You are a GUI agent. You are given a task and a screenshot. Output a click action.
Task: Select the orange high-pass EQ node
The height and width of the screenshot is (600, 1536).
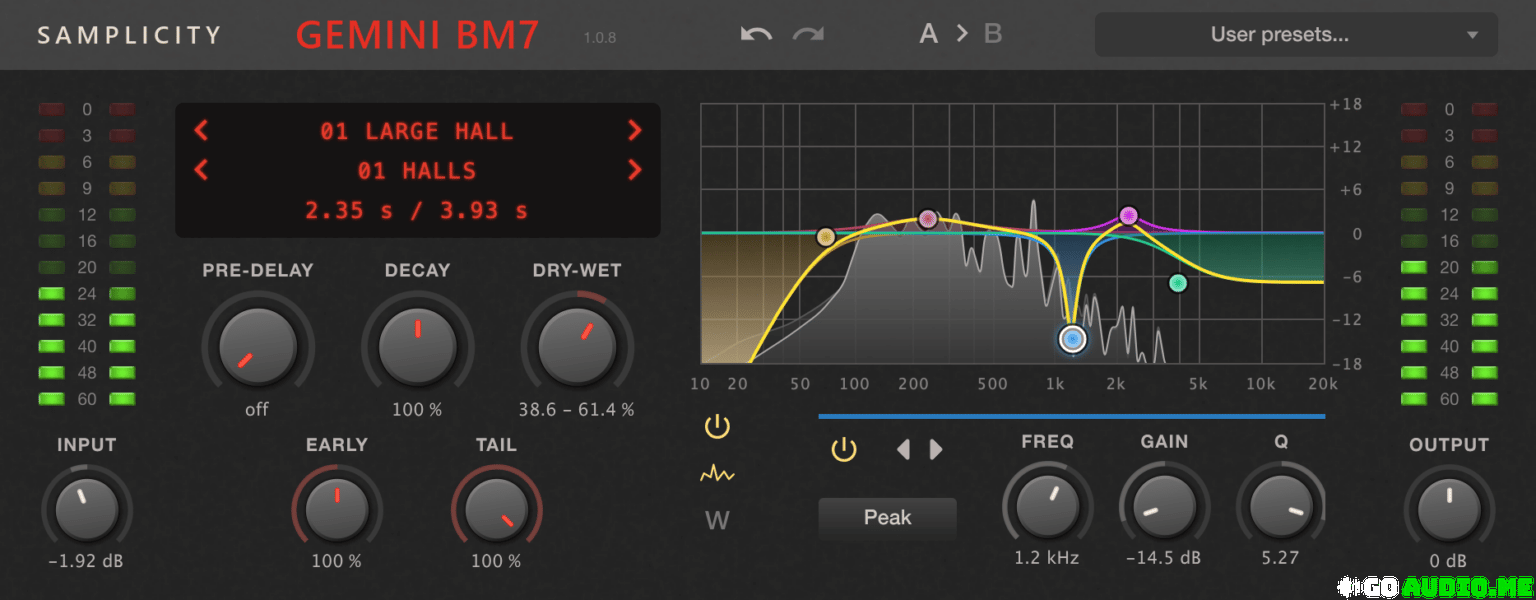point(826,237)
